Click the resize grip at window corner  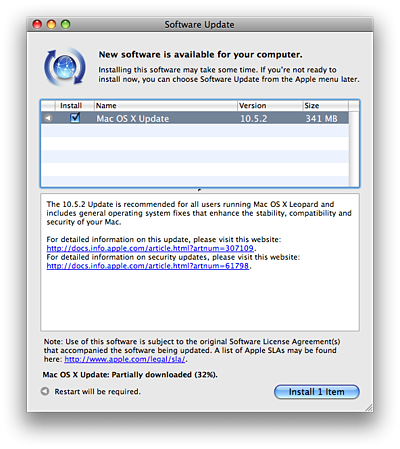(369, 407)
